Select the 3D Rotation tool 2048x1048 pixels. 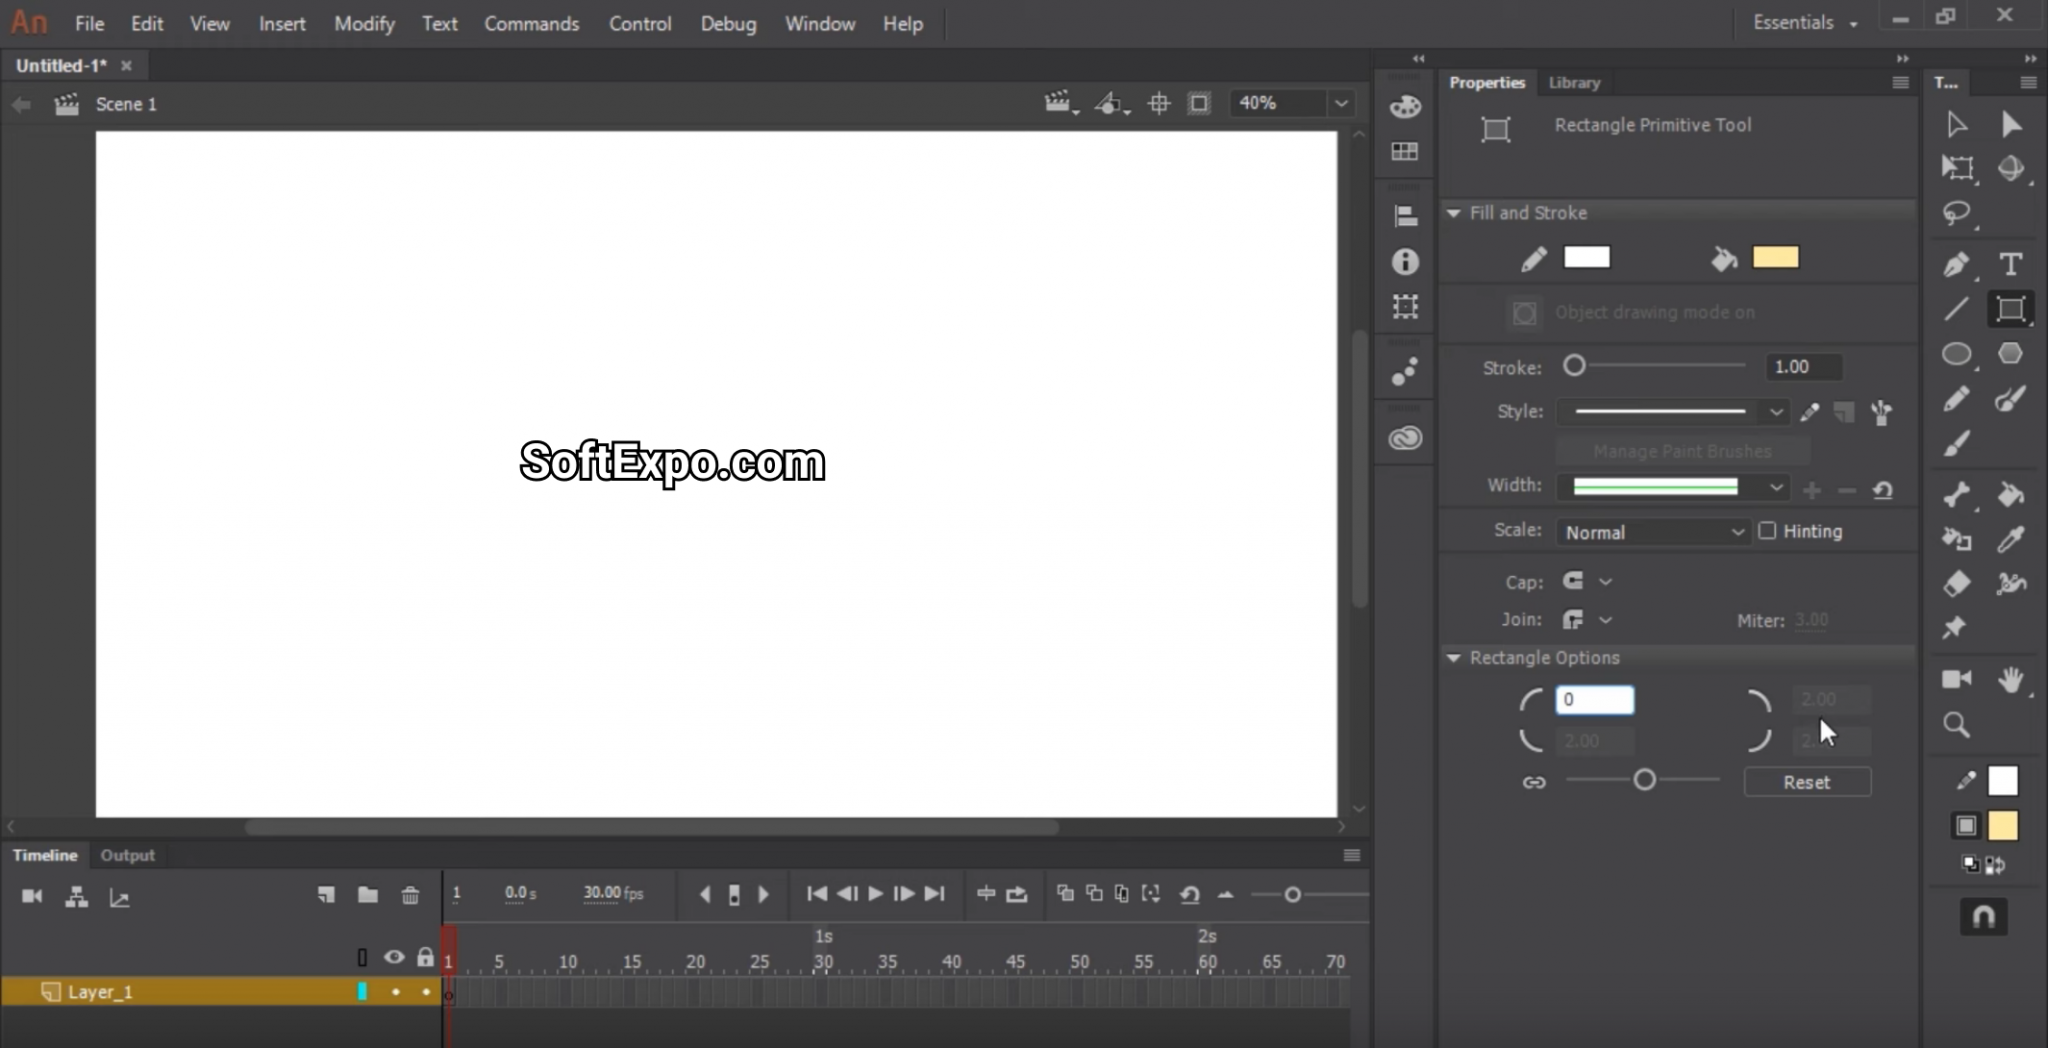pos(2011,168)
